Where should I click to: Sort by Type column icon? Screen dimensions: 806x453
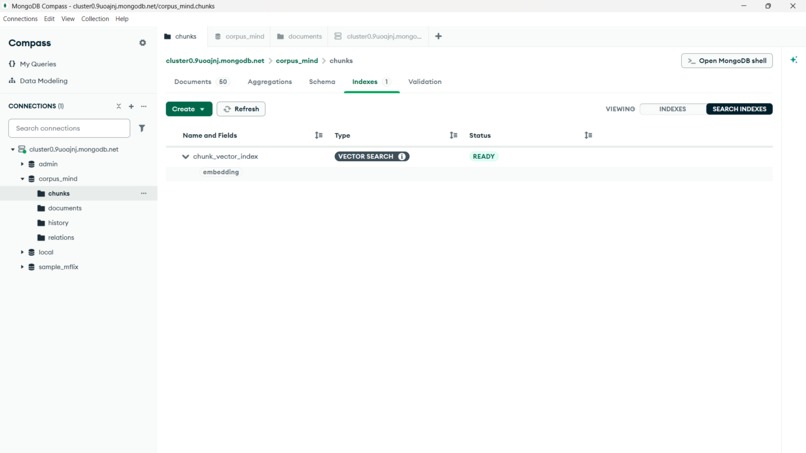pos(453,135)
